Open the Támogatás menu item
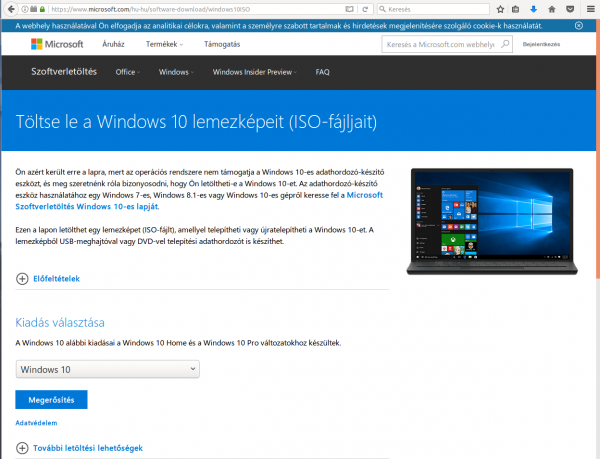The width and height of the screenshot is (600, 459). tap(222, 44)
